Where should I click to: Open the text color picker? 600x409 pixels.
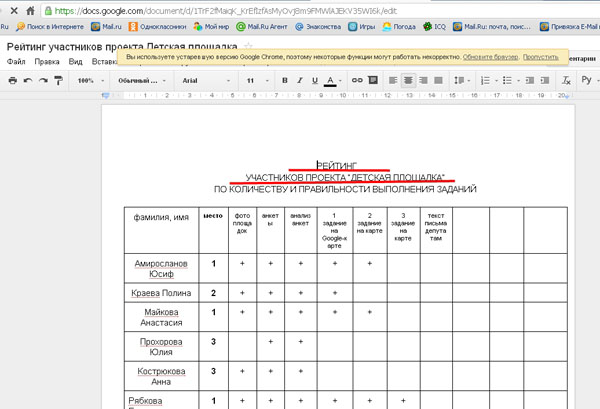[x=331, y=80]
